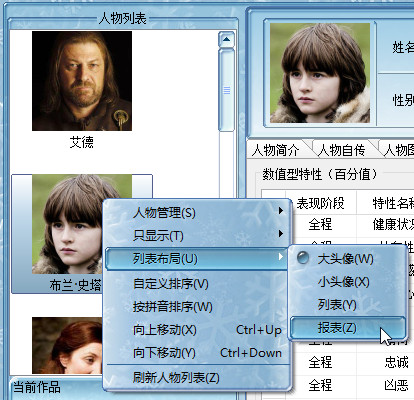
Task: Expand the 只显示(T) submenu
Action: point(196,235)
